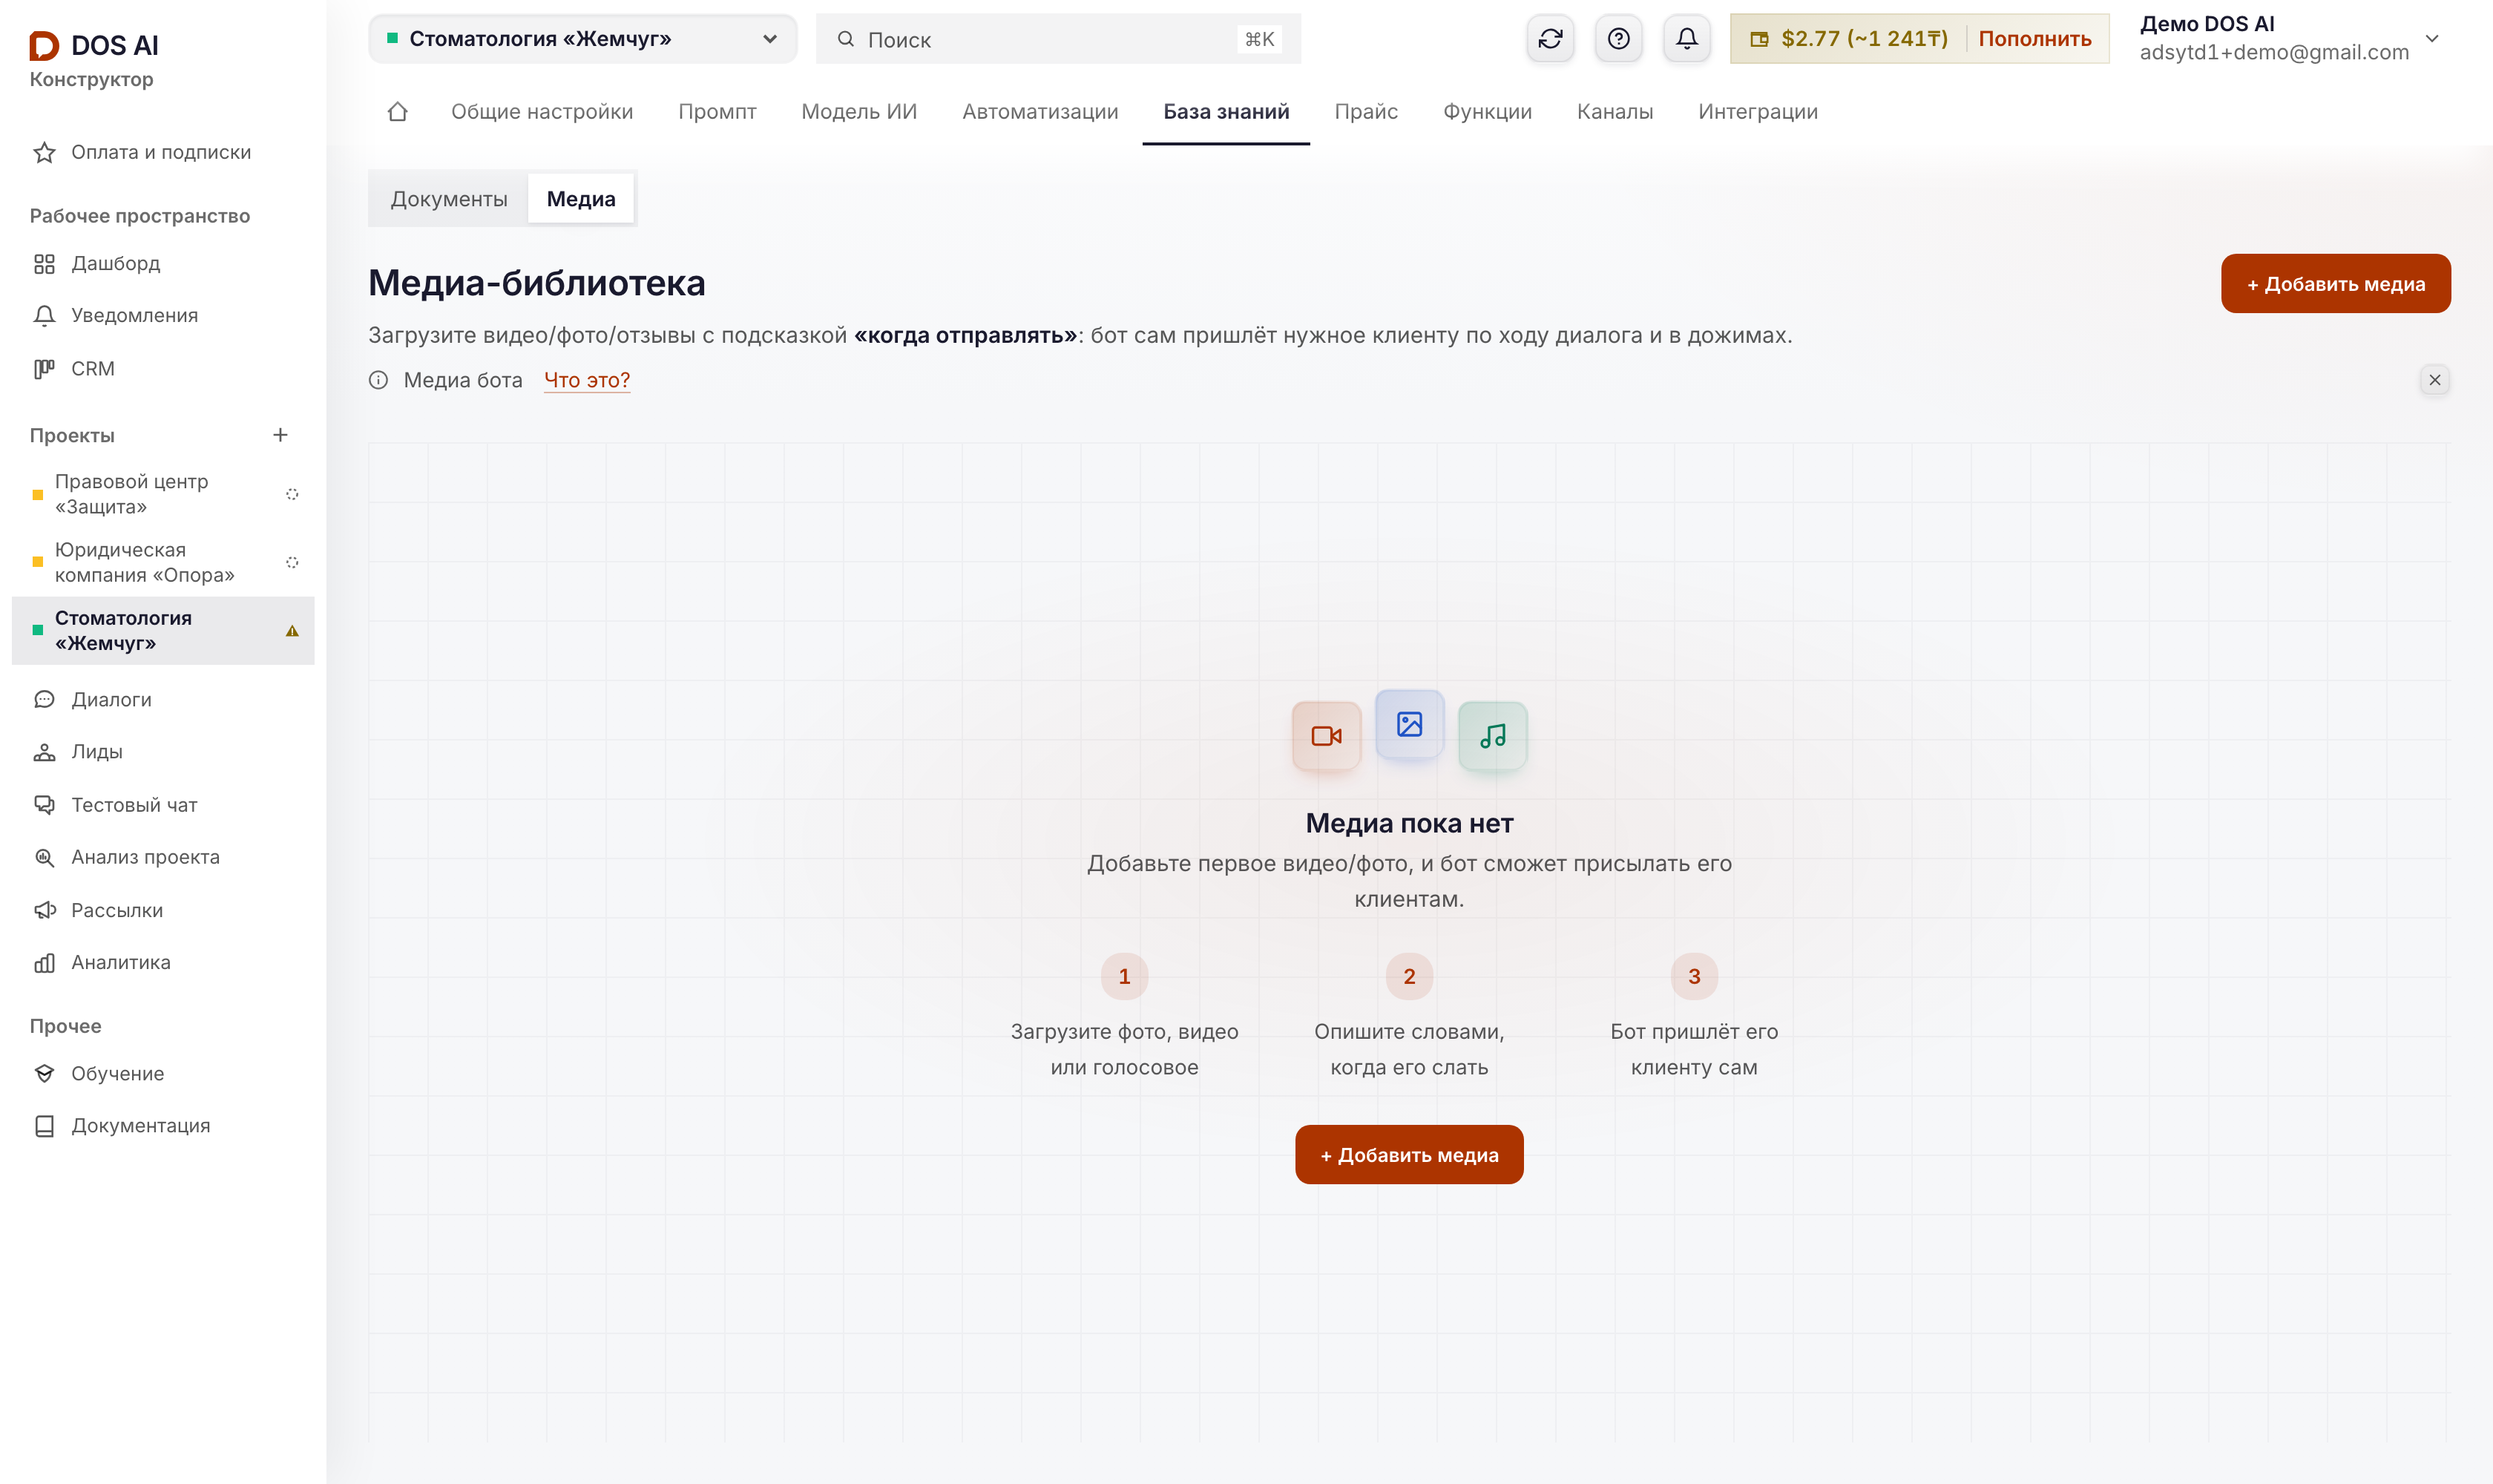Image resolution: width=2493 pixels, height=1484 pixels.
Task: Go to Дашборд
Action: (x=163, y=263)
